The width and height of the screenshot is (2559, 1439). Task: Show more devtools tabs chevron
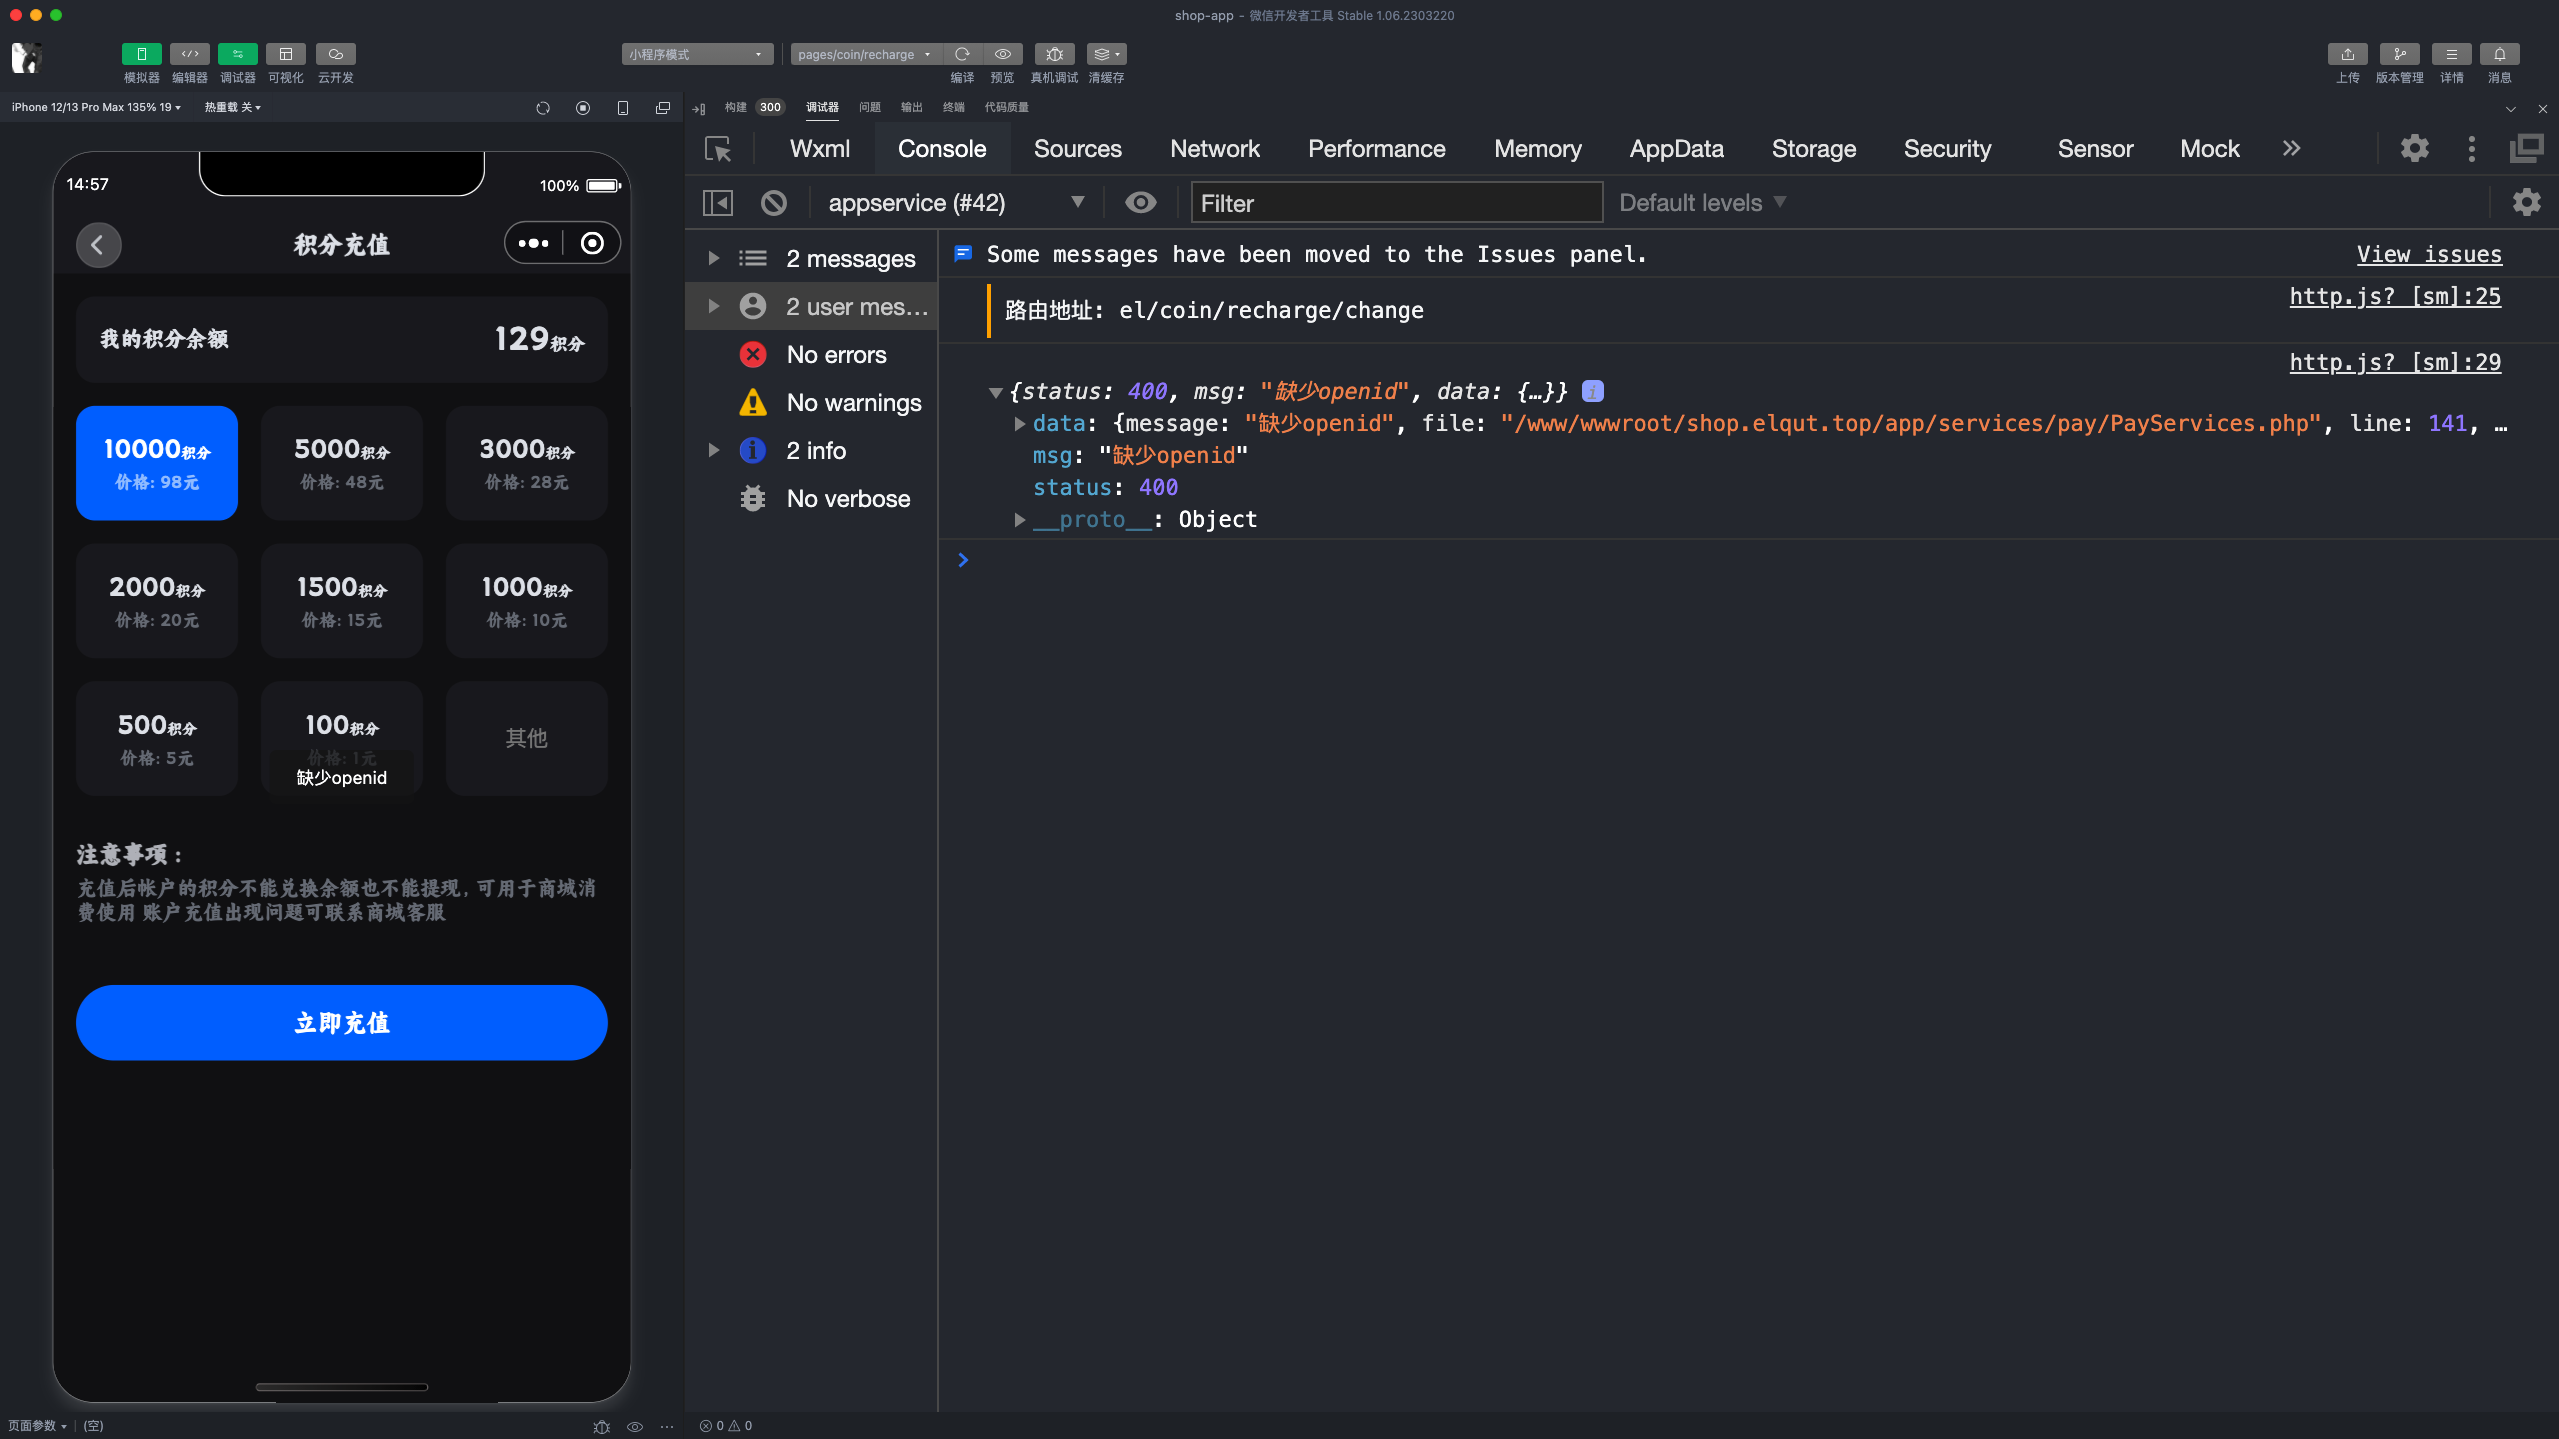[x=2291, y=149]
